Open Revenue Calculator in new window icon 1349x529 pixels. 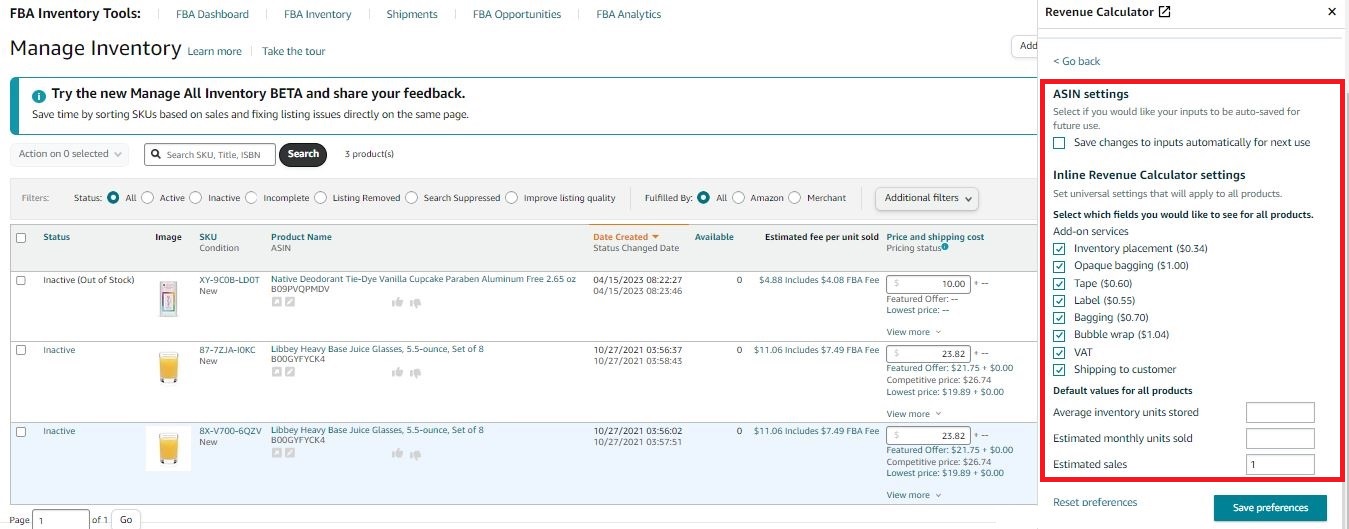[1164, 12]
